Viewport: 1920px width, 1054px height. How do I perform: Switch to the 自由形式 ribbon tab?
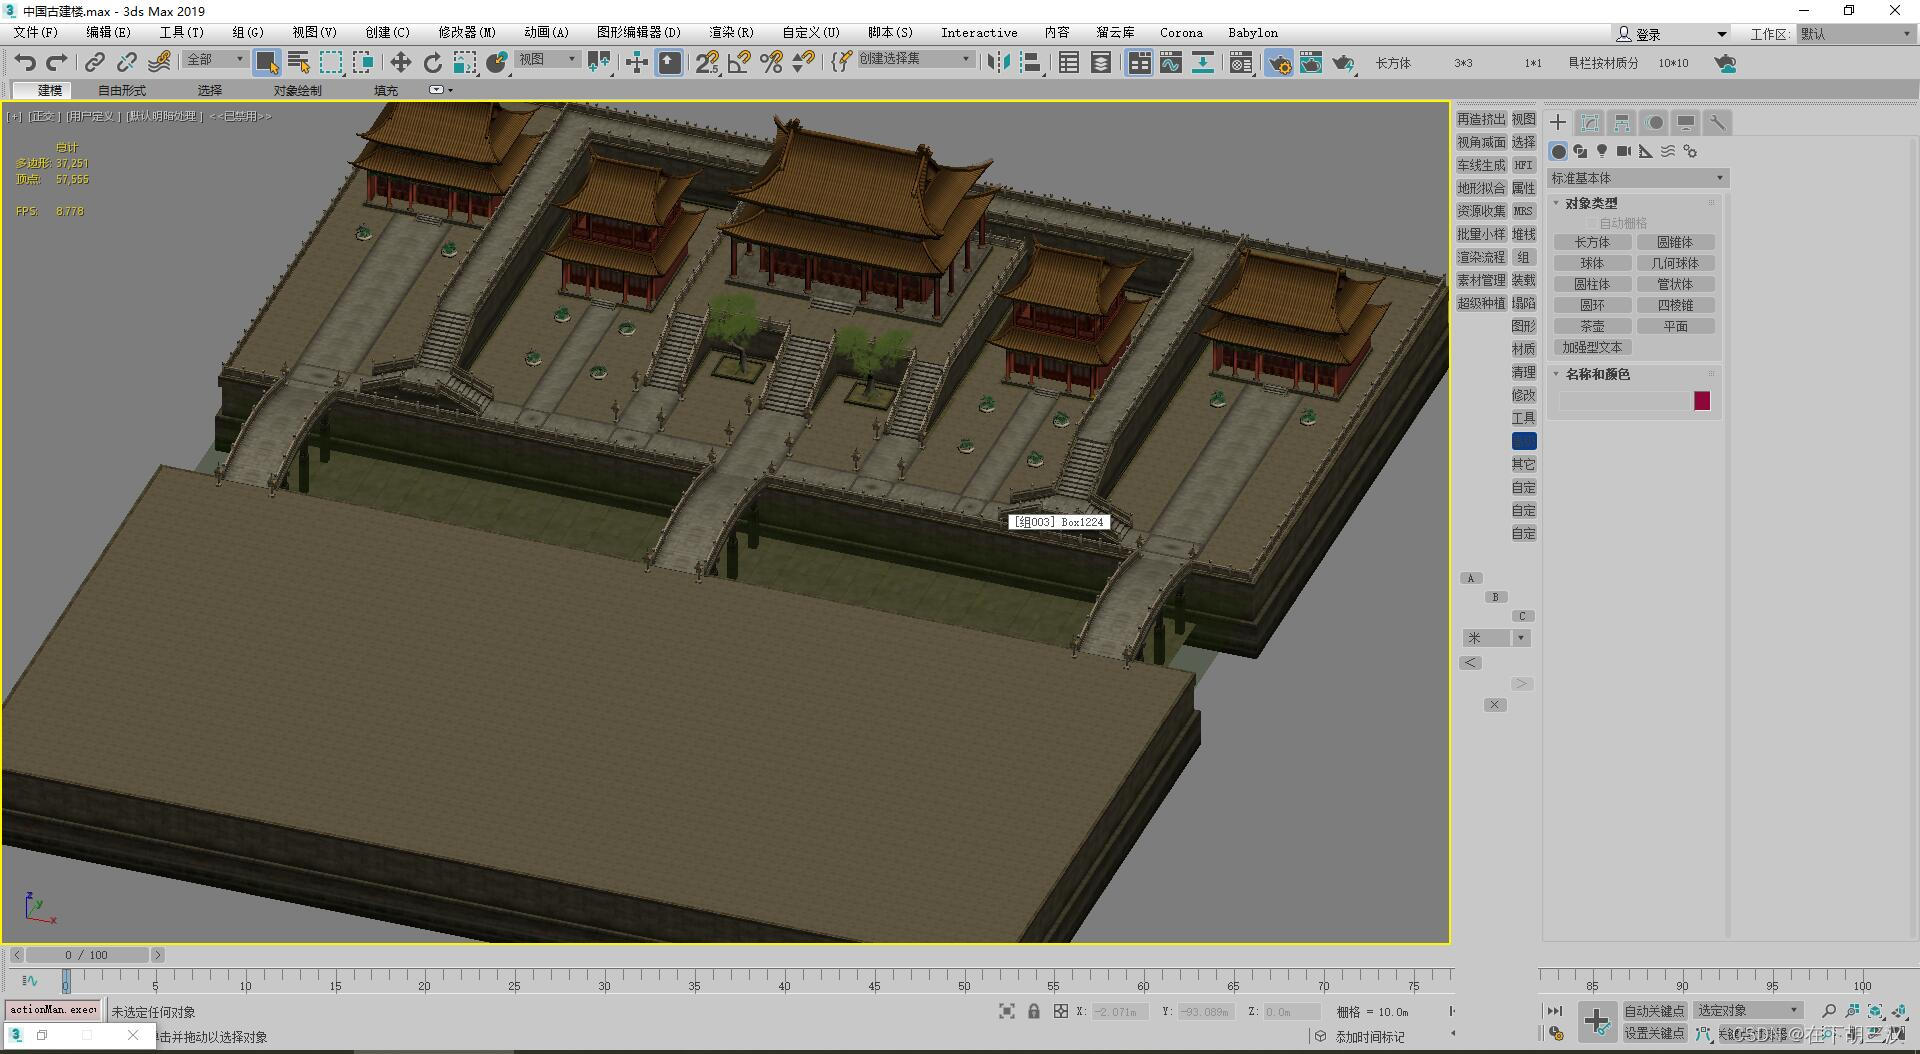[x=120, y=90]
